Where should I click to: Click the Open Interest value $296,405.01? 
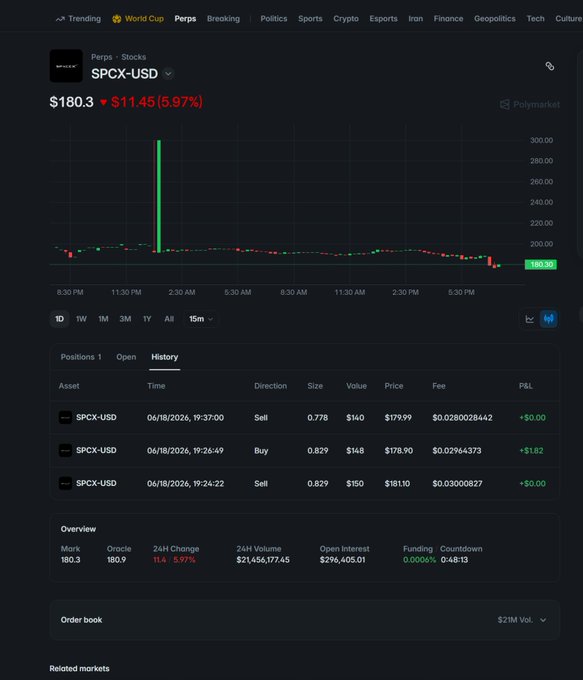click(x=342, y=560)
